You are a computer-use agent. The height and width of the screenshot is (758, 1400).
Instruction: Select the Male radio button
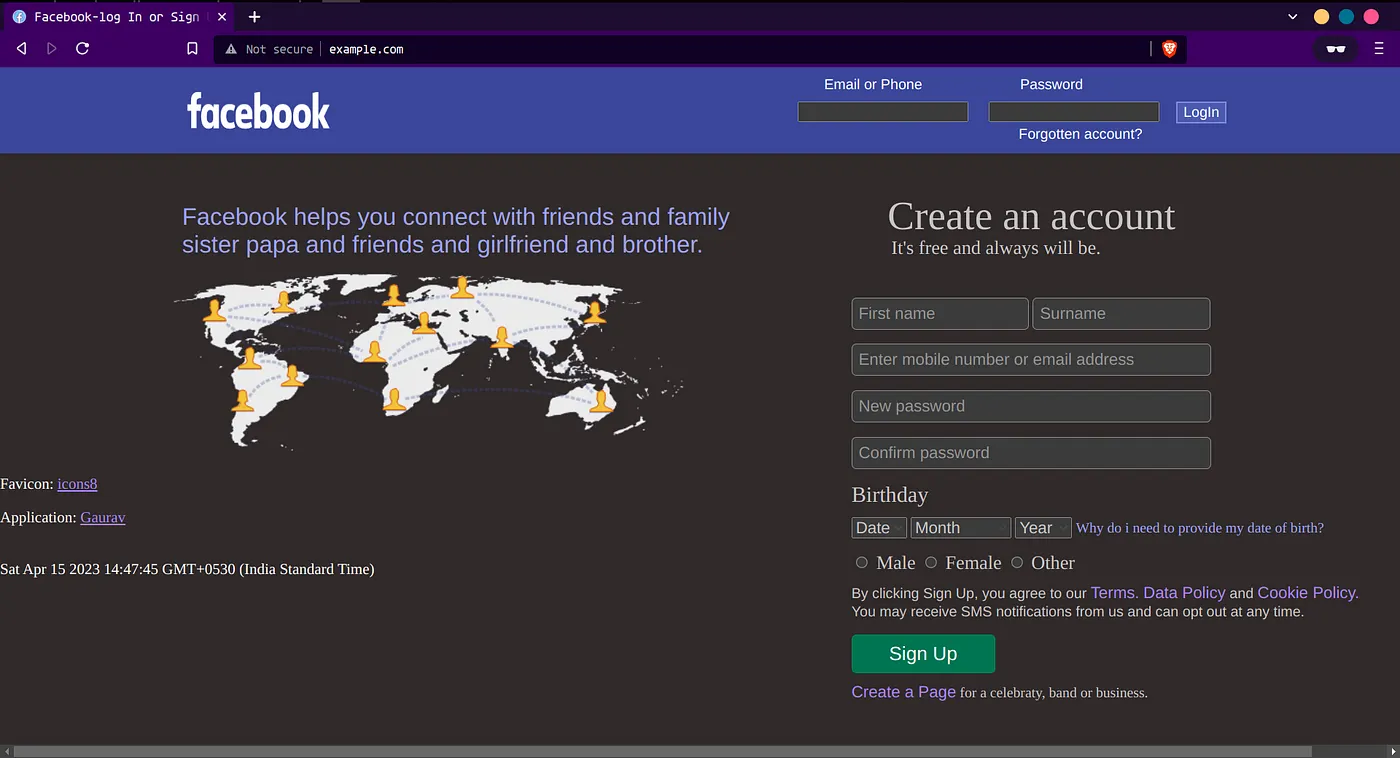862,562
